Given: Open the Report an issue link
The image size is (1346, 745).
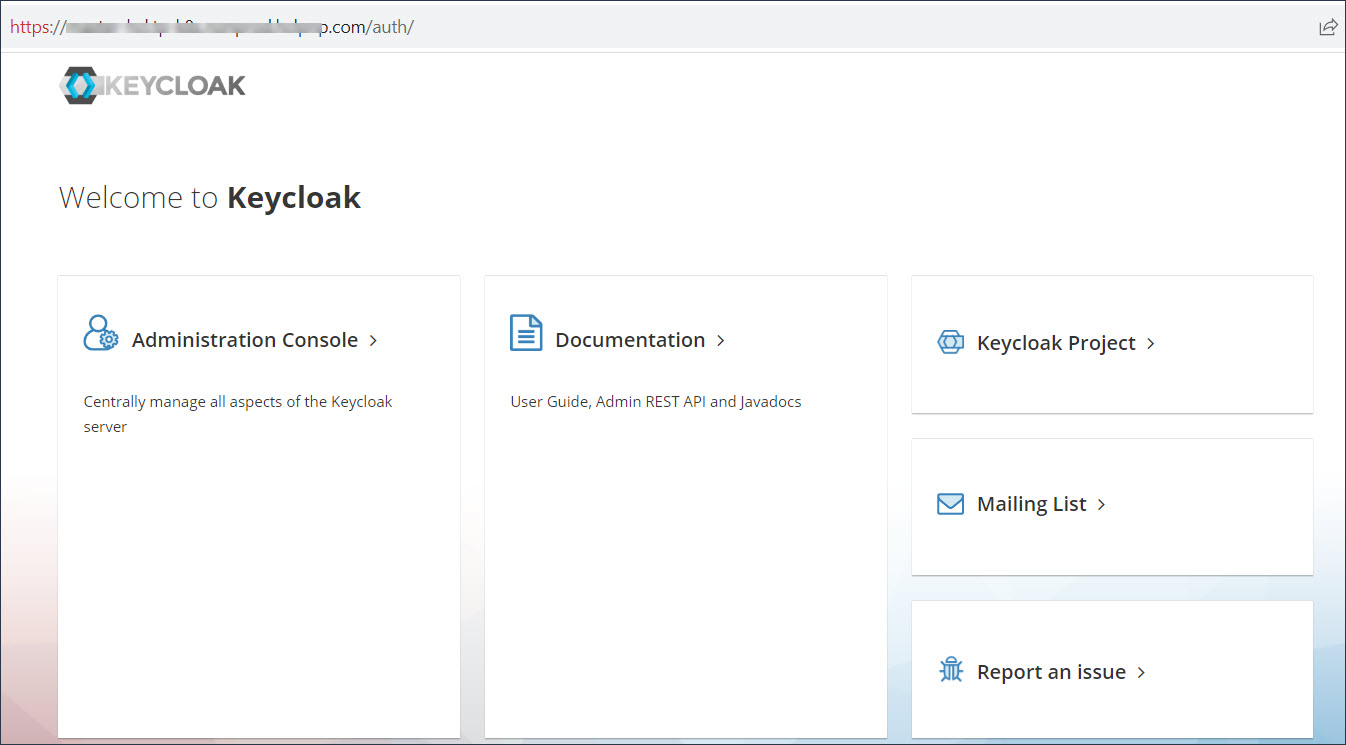Looking at the screenshot, I should pyautogui.click(x=1051, y=671).
